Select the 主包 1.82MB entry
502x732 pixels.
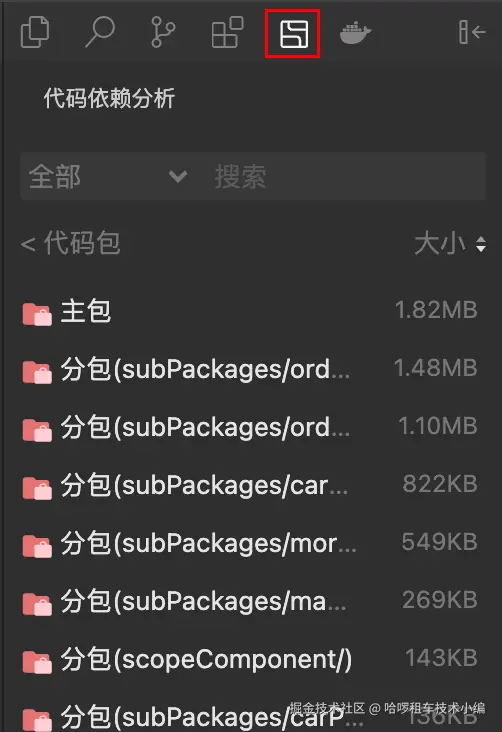click(x=251, y=311)
